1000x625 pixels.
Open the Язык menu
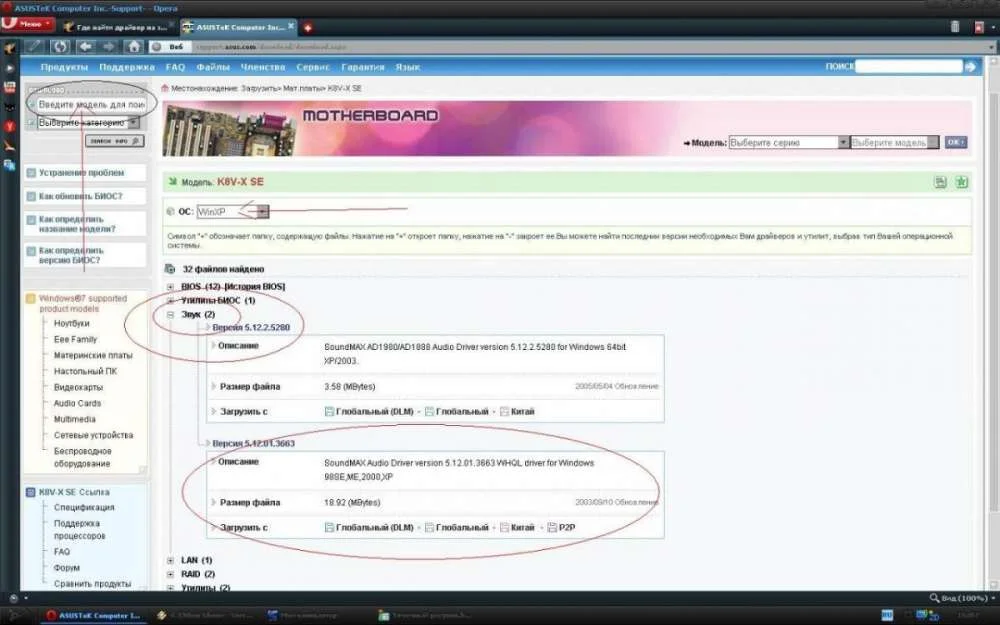(x=408, y=67)
